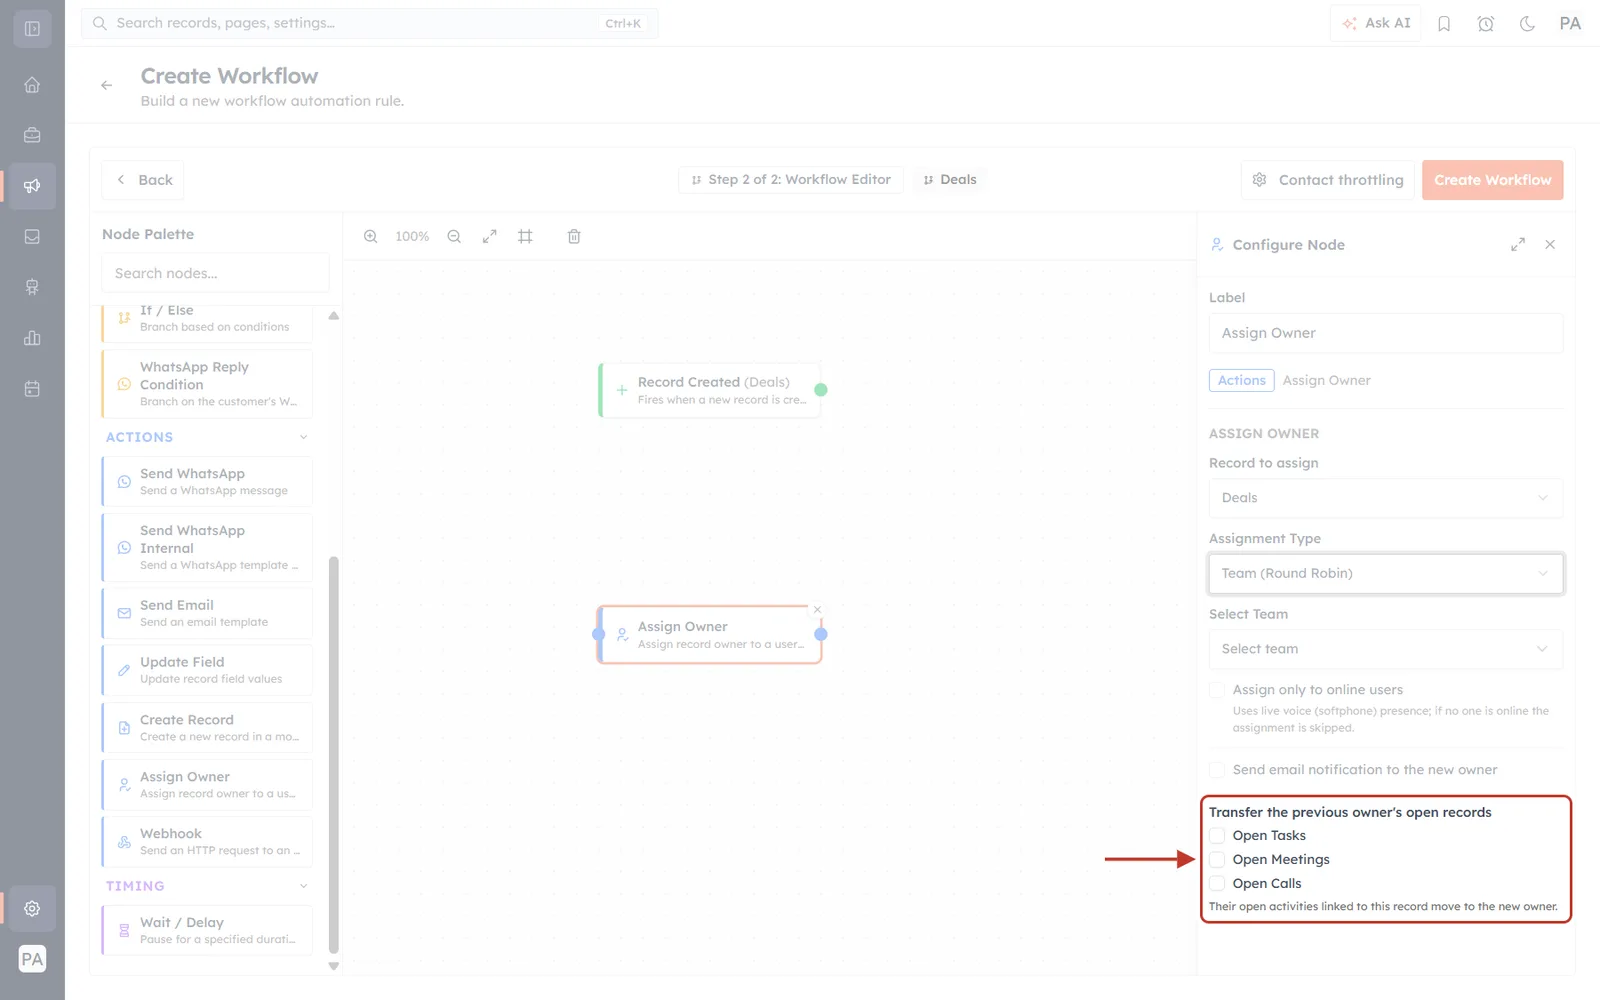Image resolution: width=1600 pixels, height=1000 pixels.
Task: Select the Assign Owner node on canvas
Action: pos(710,635)
